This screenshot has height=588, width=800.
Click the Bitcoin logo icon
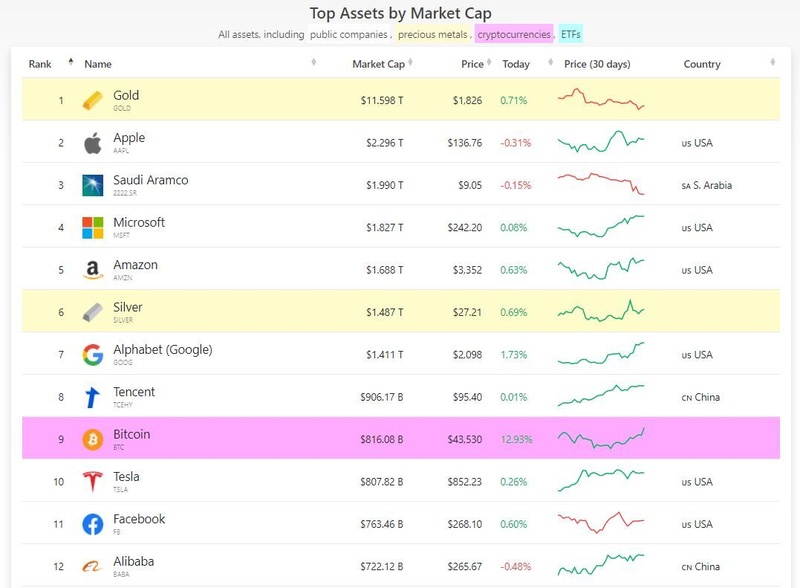pyautogui.click(x=92, y=439)
